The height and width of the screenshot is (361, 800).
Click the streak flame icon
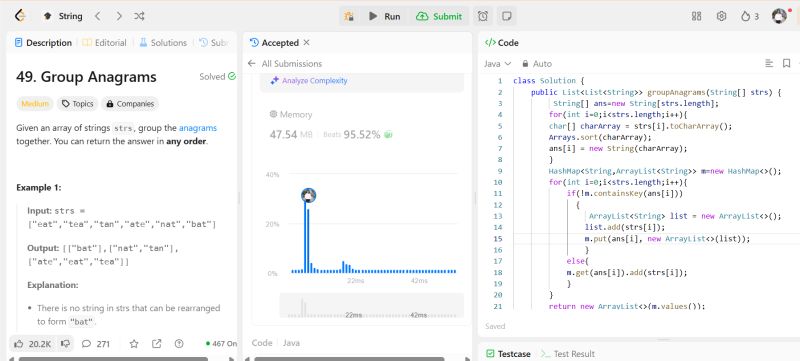pos(745,16)
